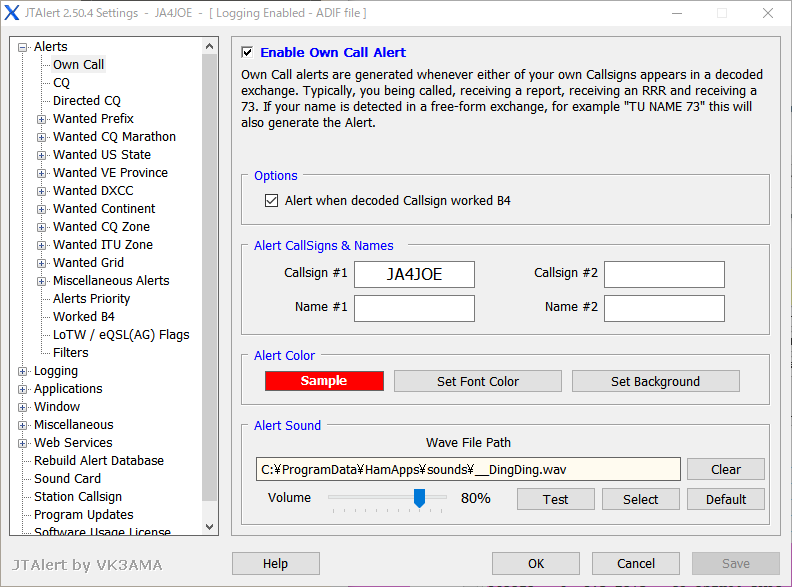The height and width of the screenshot is (587, 792).
Task: Toggle Alert when decoded Callsign worked B4
Action: [x=271, y=201]
